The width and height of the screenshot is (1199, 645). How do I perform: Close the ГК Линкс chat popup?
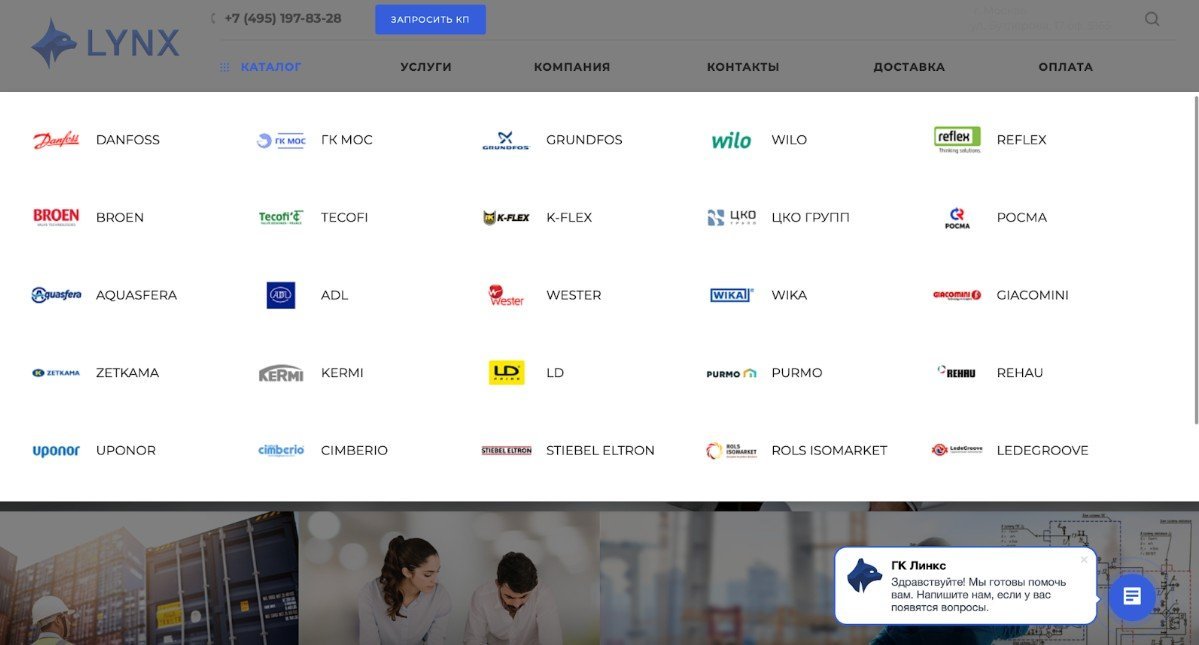1084,559
